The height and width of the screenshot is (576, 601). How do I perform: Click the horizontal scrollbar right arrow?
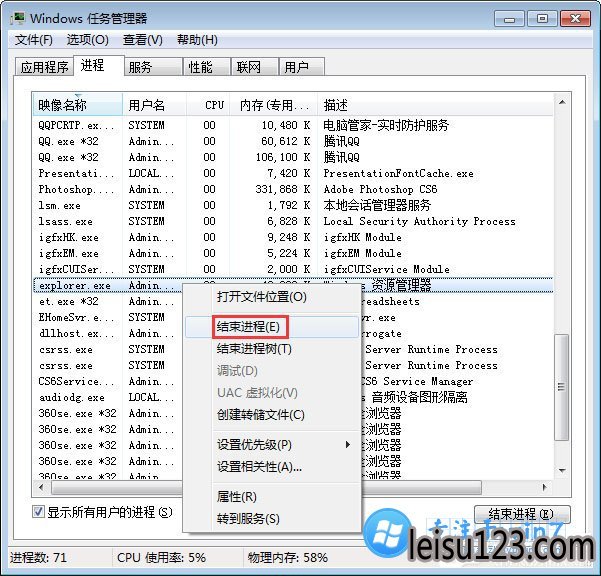coord(545,487)
